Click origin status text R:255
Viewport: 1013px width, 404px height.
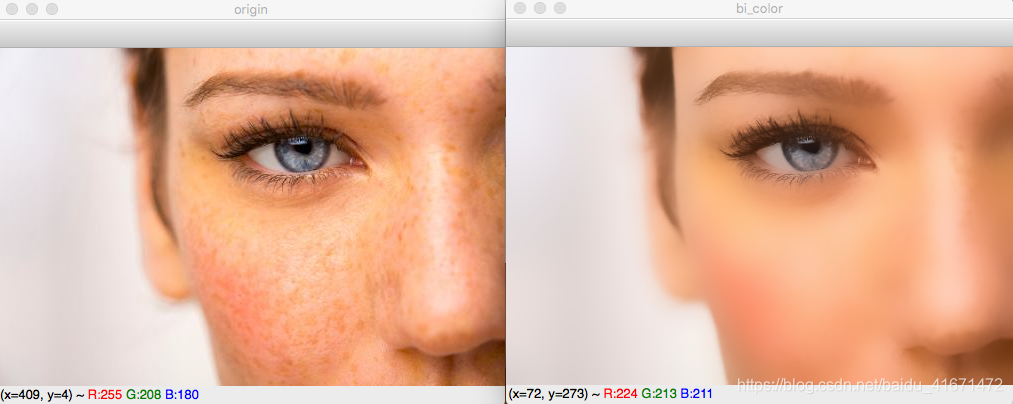(x=105, y=394)
